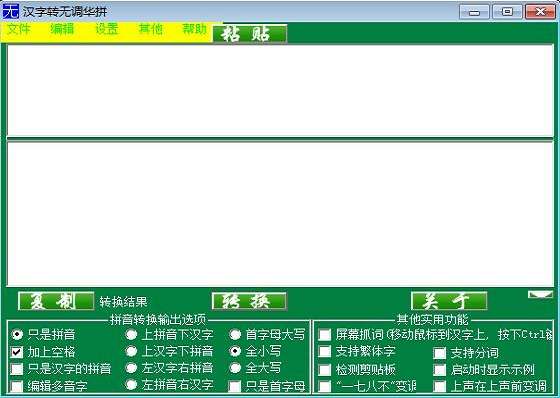Click the app icon in the title bar
Image resolution: width=560 pixels, height=398 pixels.
(x=10, y=11)
